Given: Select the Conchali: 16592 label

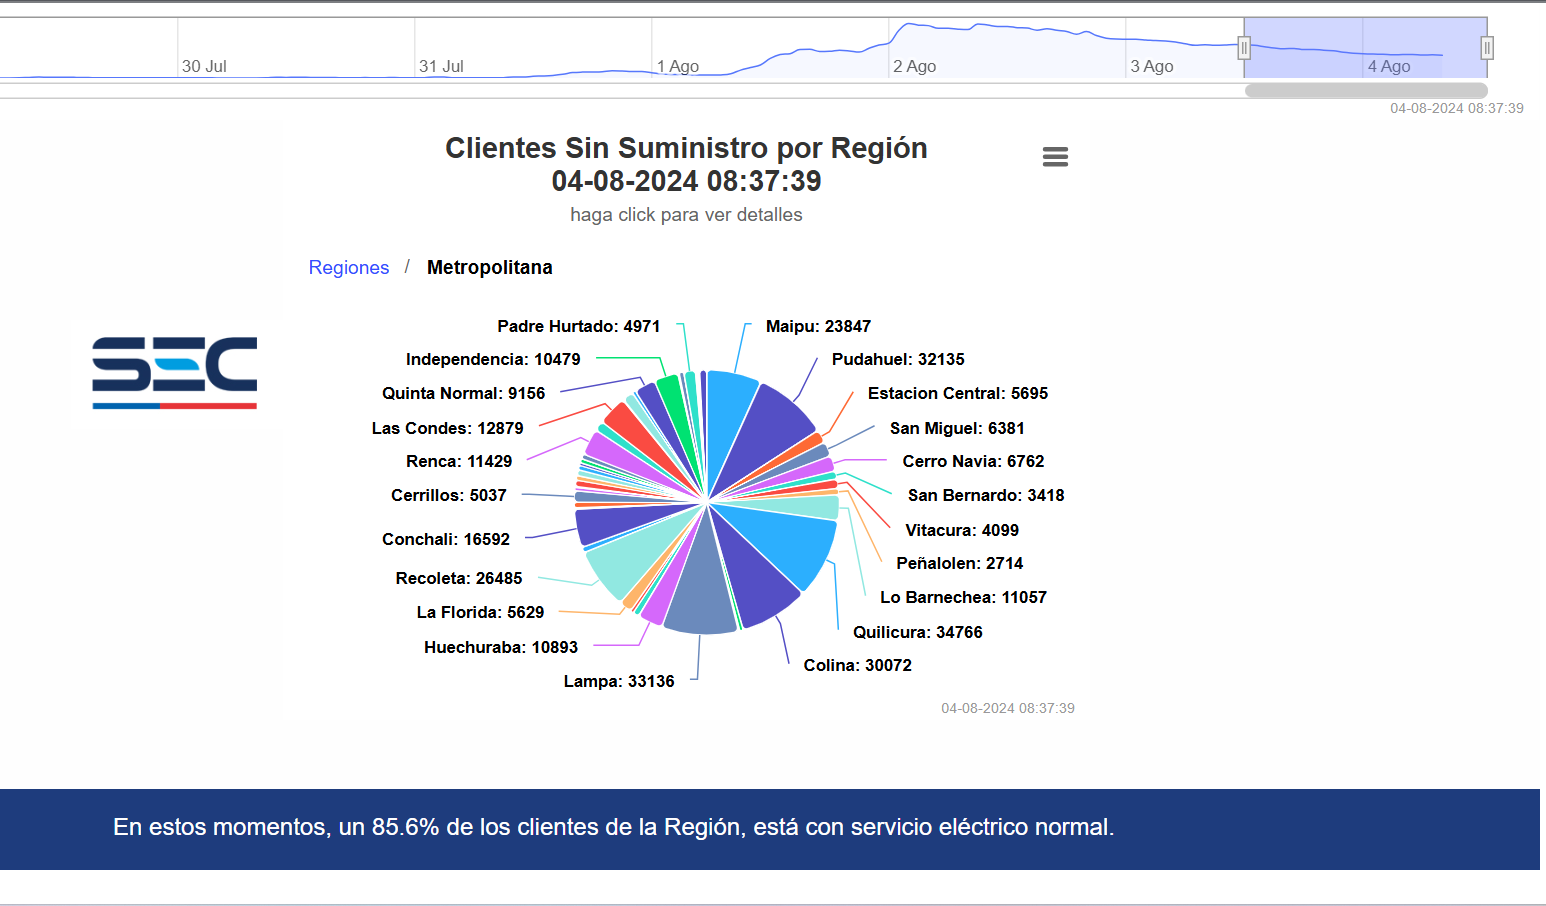Looking at the screenshot, I should click(x=445, y=539).
